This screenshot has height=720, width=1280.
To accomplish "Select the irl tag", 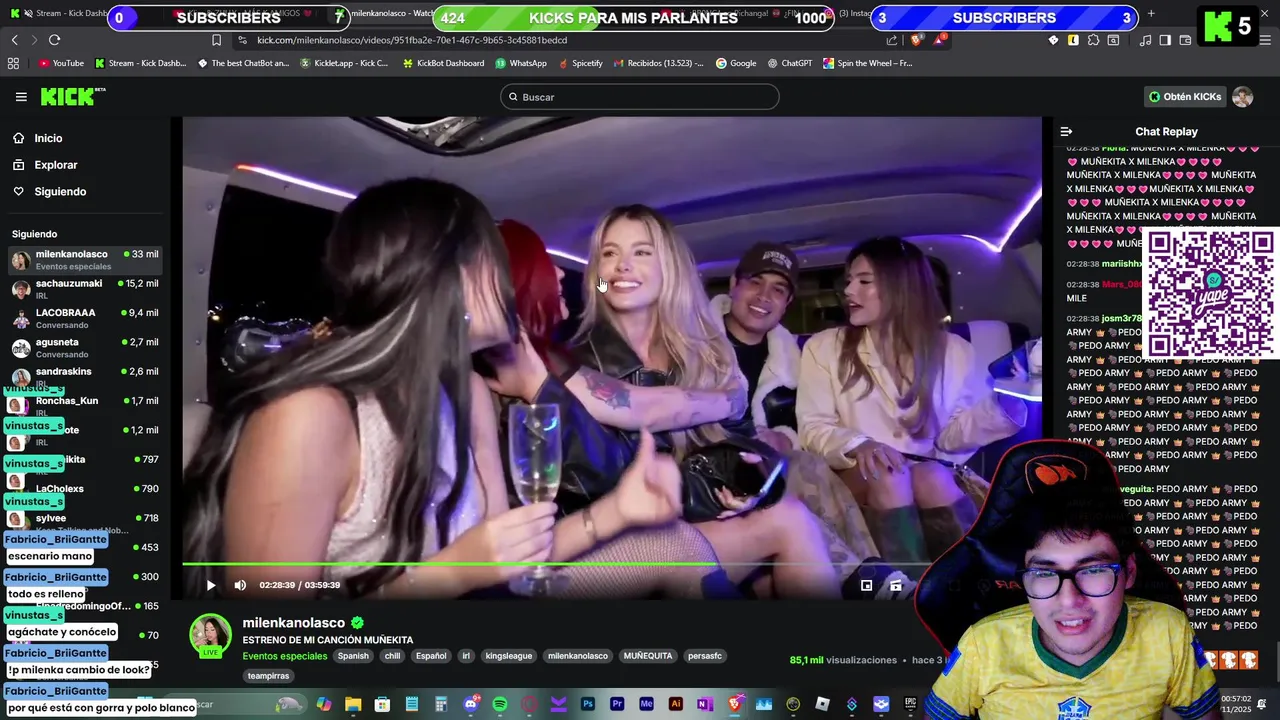I will pyautogui.click(x=466, y=656).
